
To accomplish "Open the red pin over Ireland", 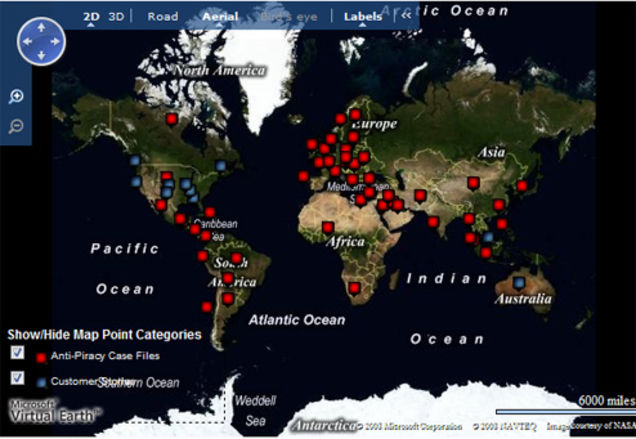I will click(x=312, y=144).
